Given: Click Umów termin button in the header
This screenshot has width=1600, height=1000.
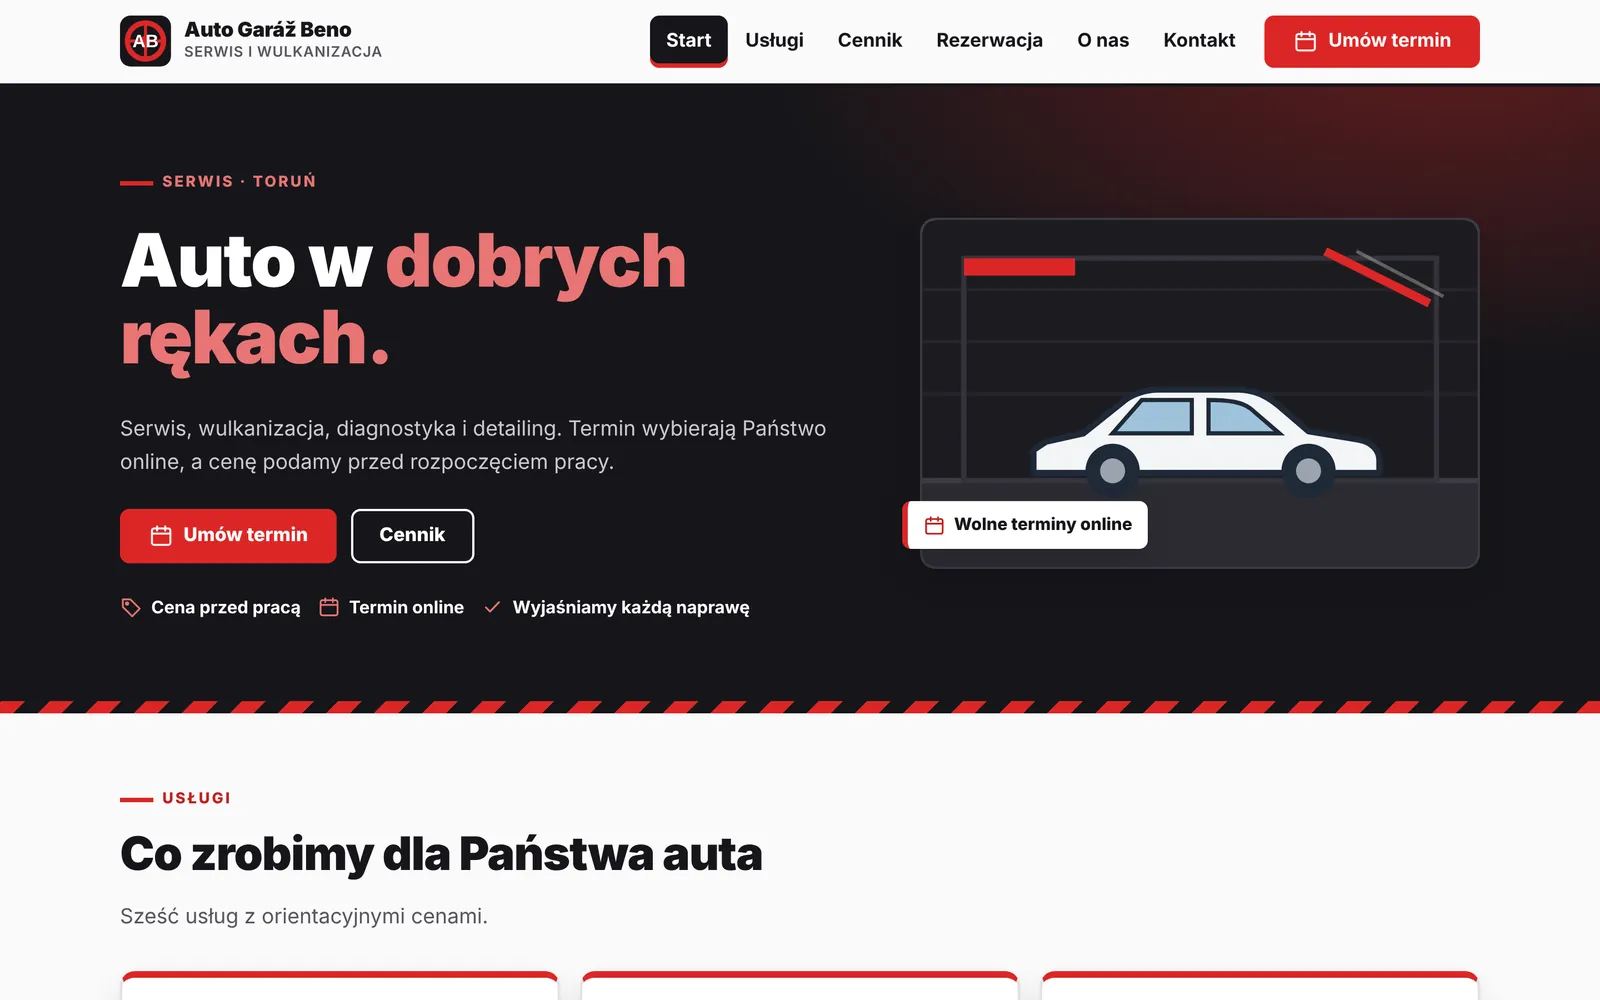Looking at the screenshot, I should pyautogui.click(x=1371, y=41).
